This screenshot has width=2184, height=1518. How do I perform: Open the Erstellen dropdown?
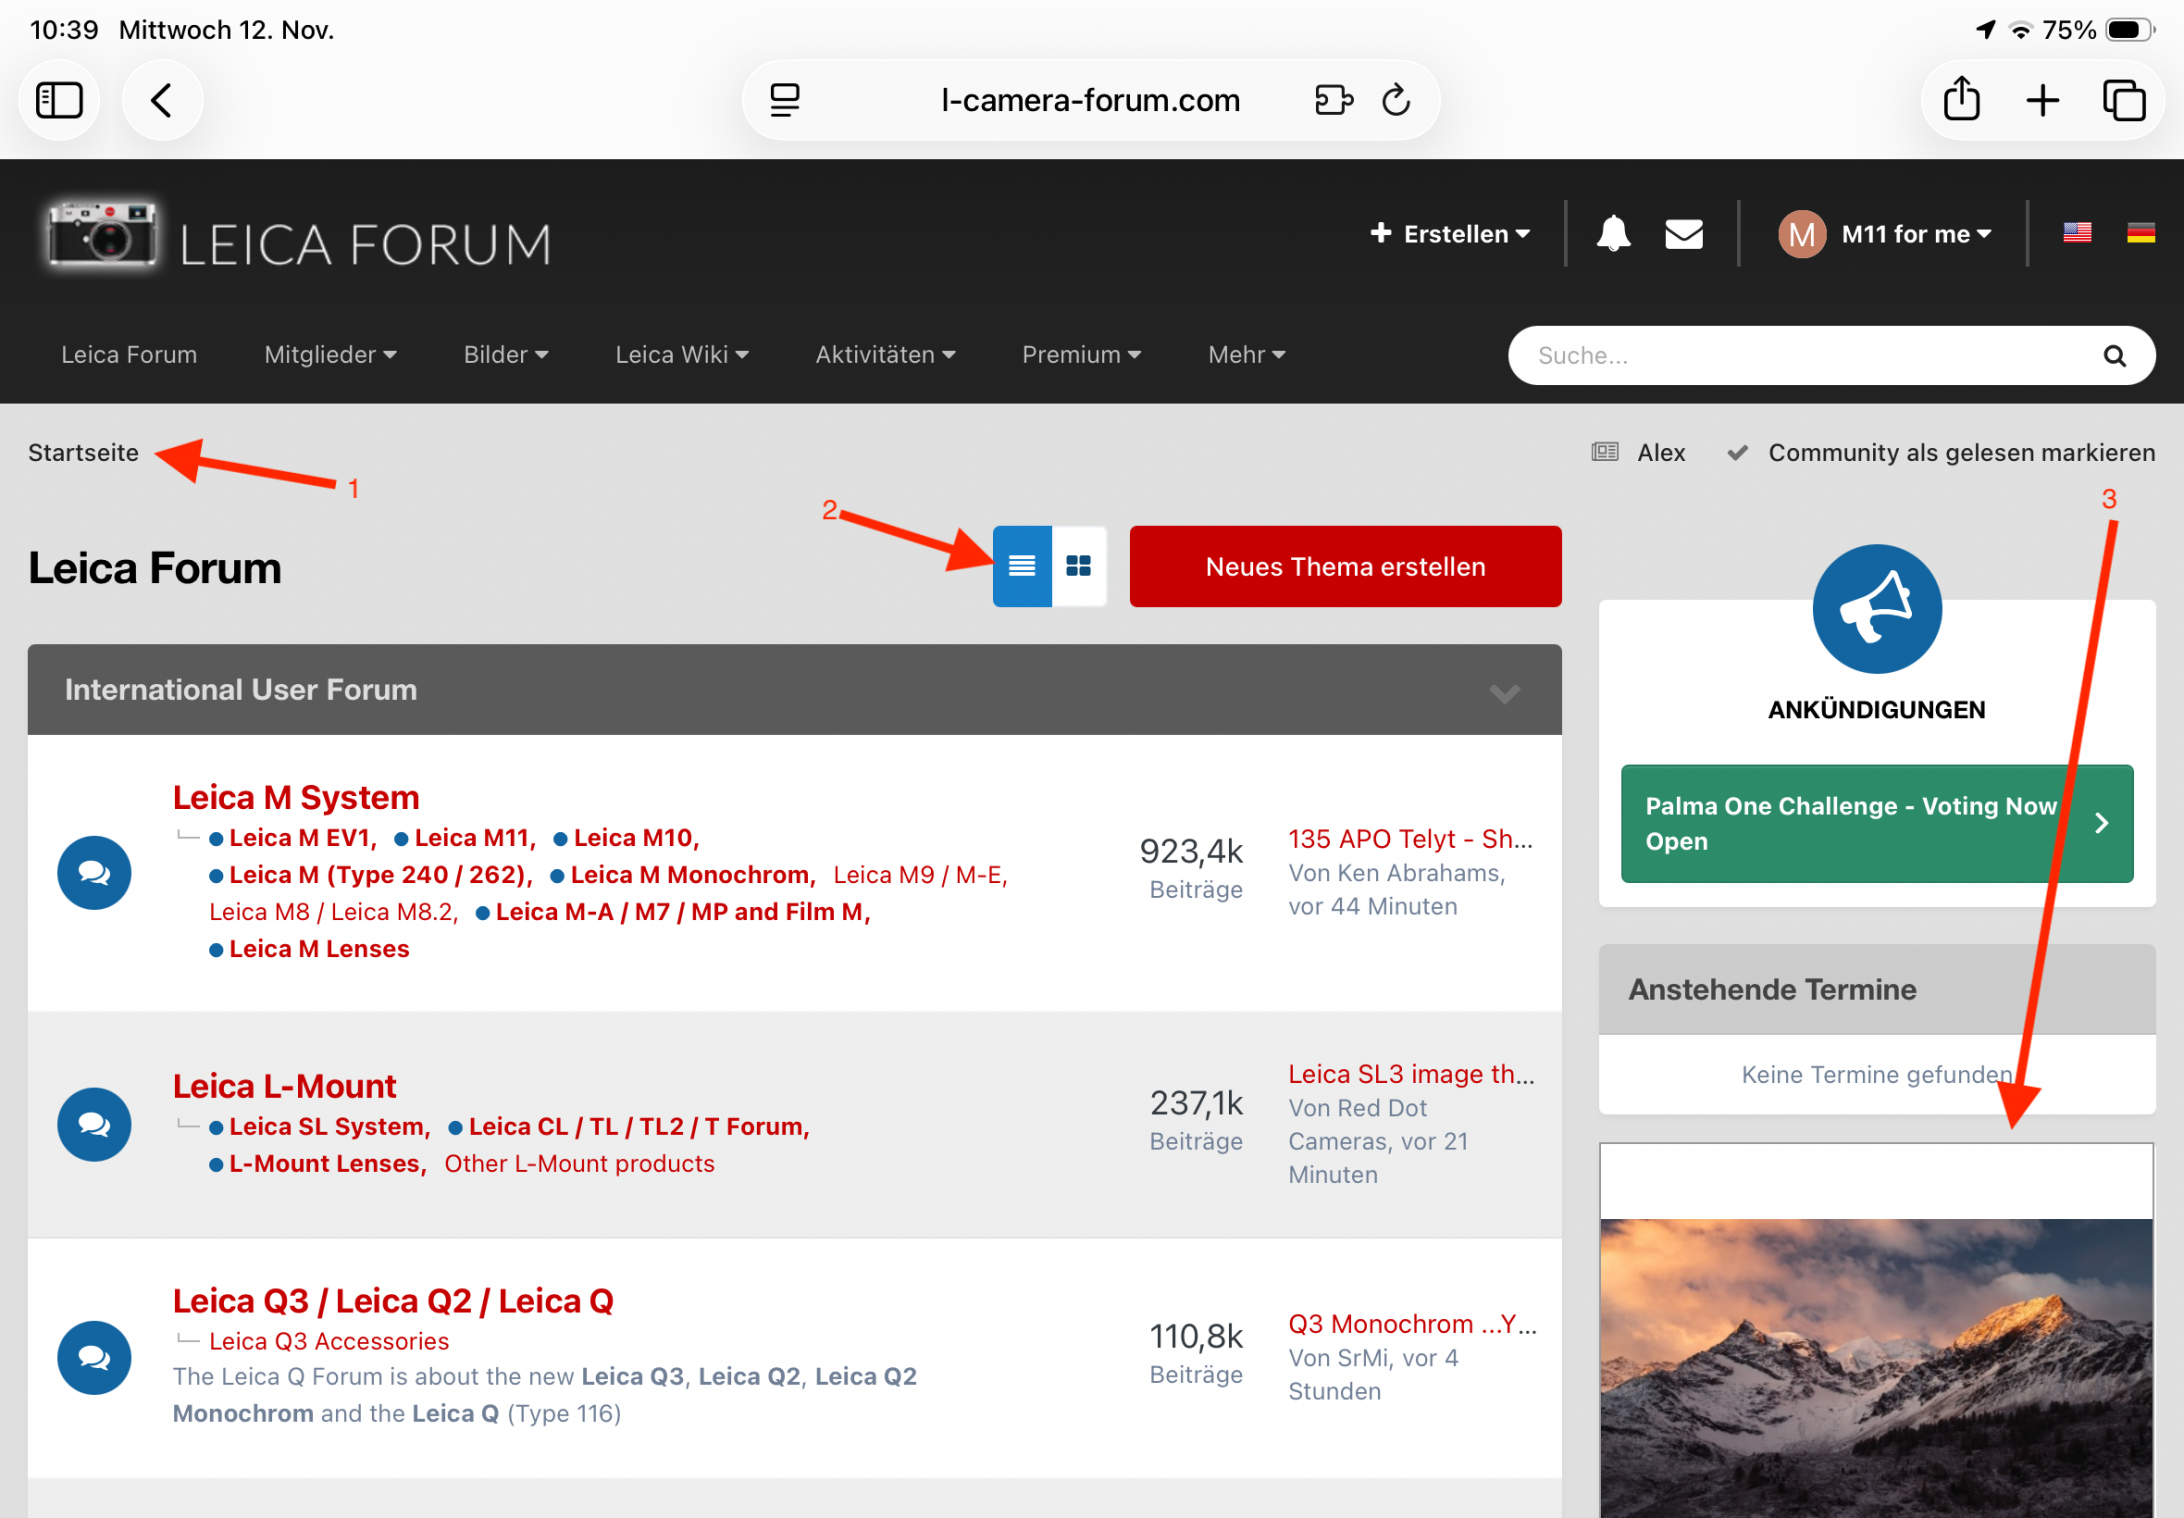[1450, 234]
